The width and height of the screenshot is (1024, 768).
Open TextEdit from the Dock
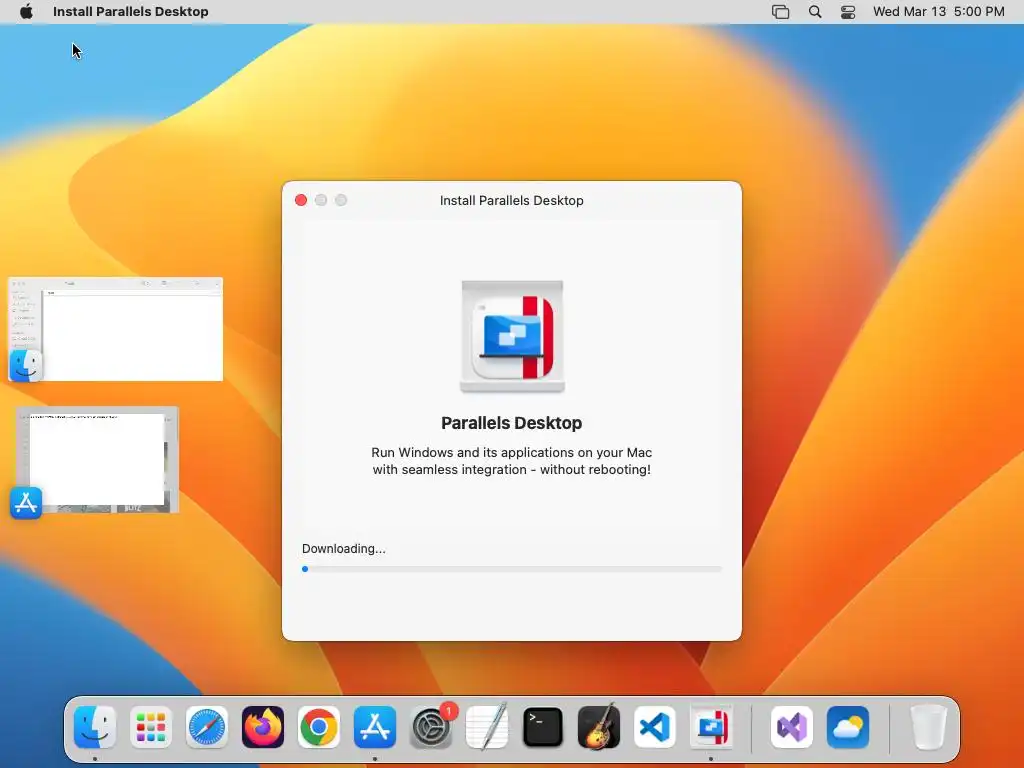[x=487, y=727]
